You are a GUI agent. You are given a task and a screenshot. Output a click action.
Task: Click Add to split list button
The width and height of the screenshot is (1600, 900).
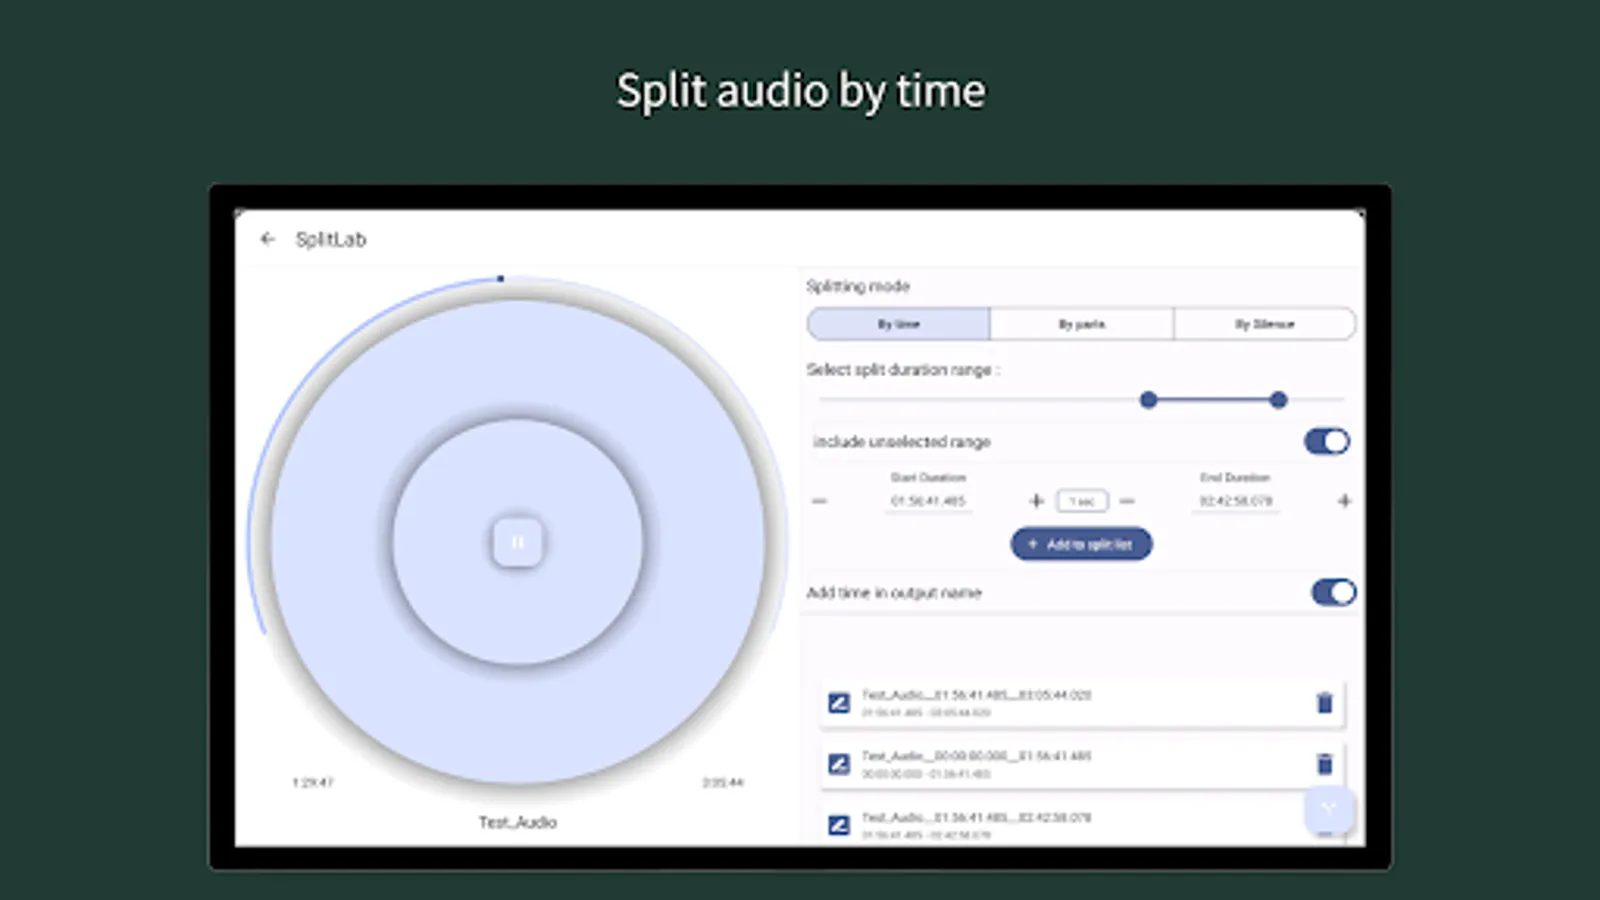[x=1081, y=544]
